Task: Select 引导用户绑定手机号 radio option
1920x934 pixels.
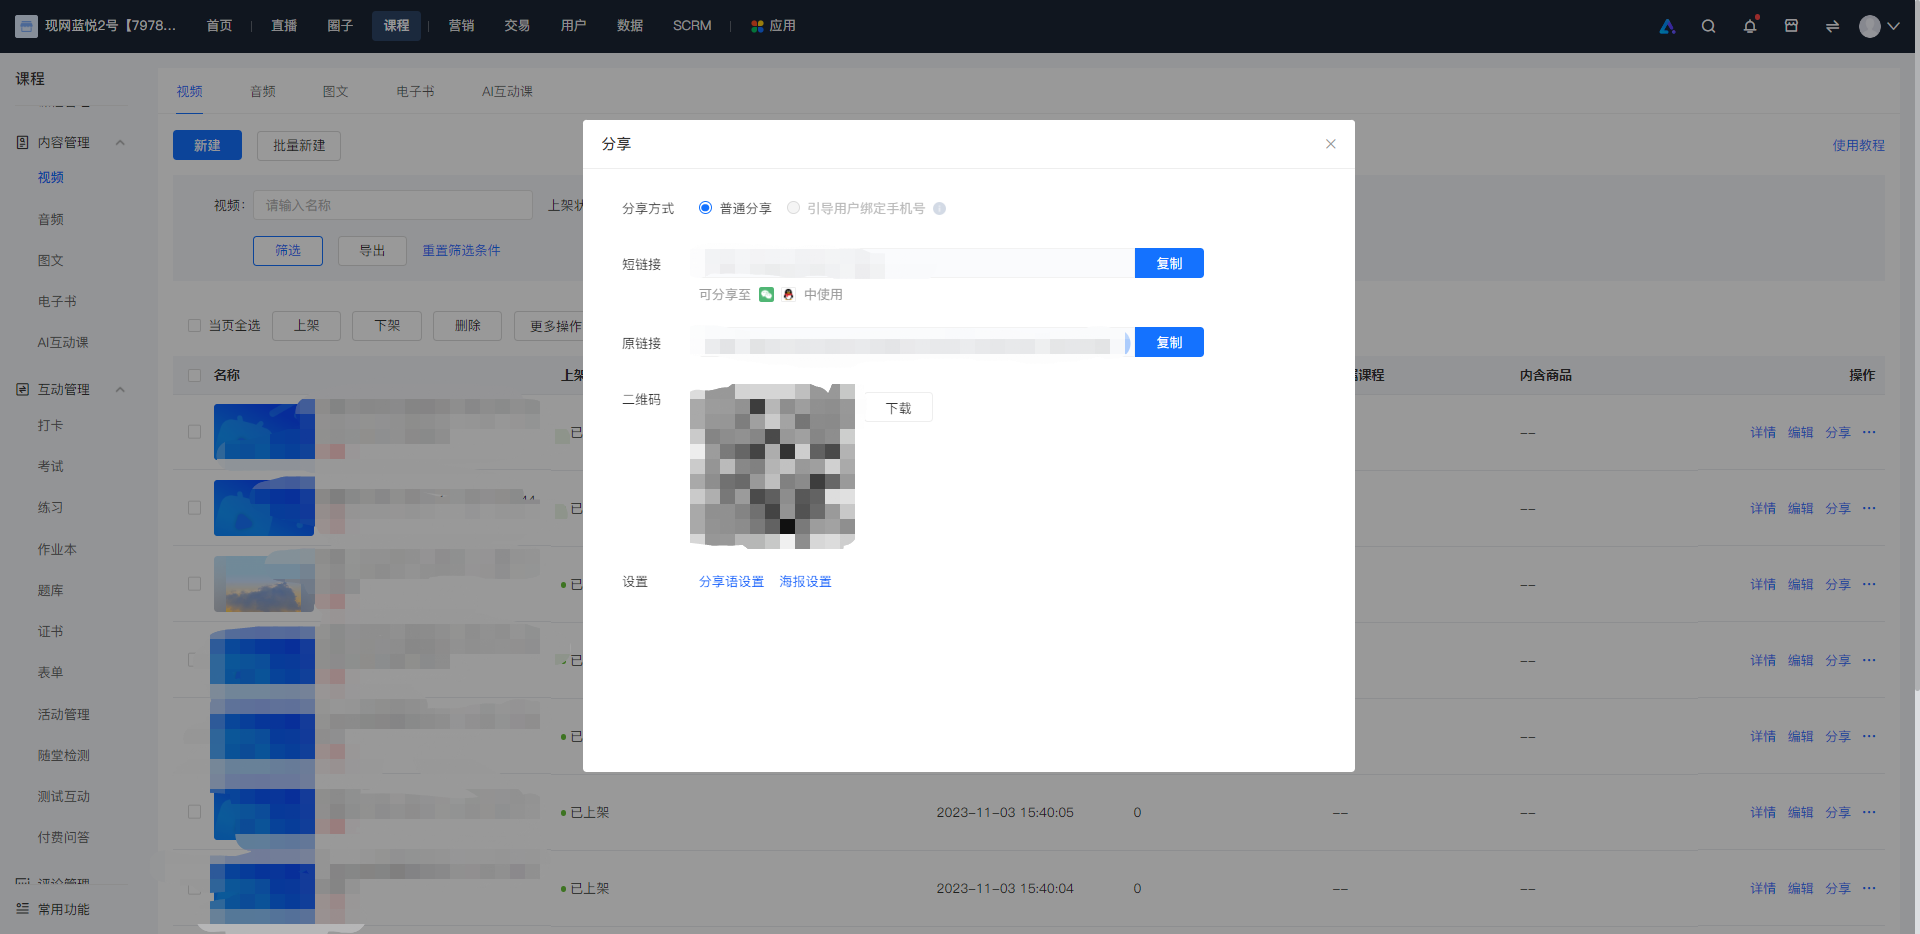Action: 793,208
